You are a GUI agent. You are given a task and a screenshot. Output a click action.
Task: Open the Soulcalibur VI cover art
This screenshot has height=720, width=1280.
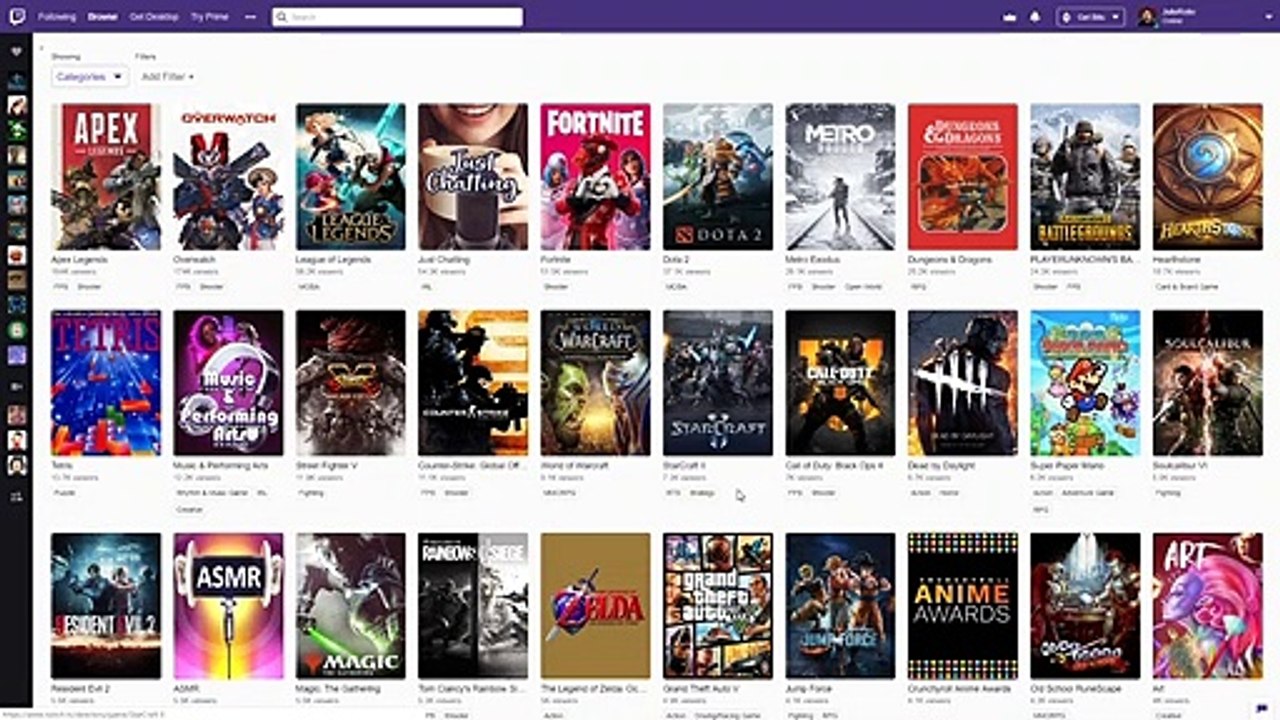coord(1208,383)
